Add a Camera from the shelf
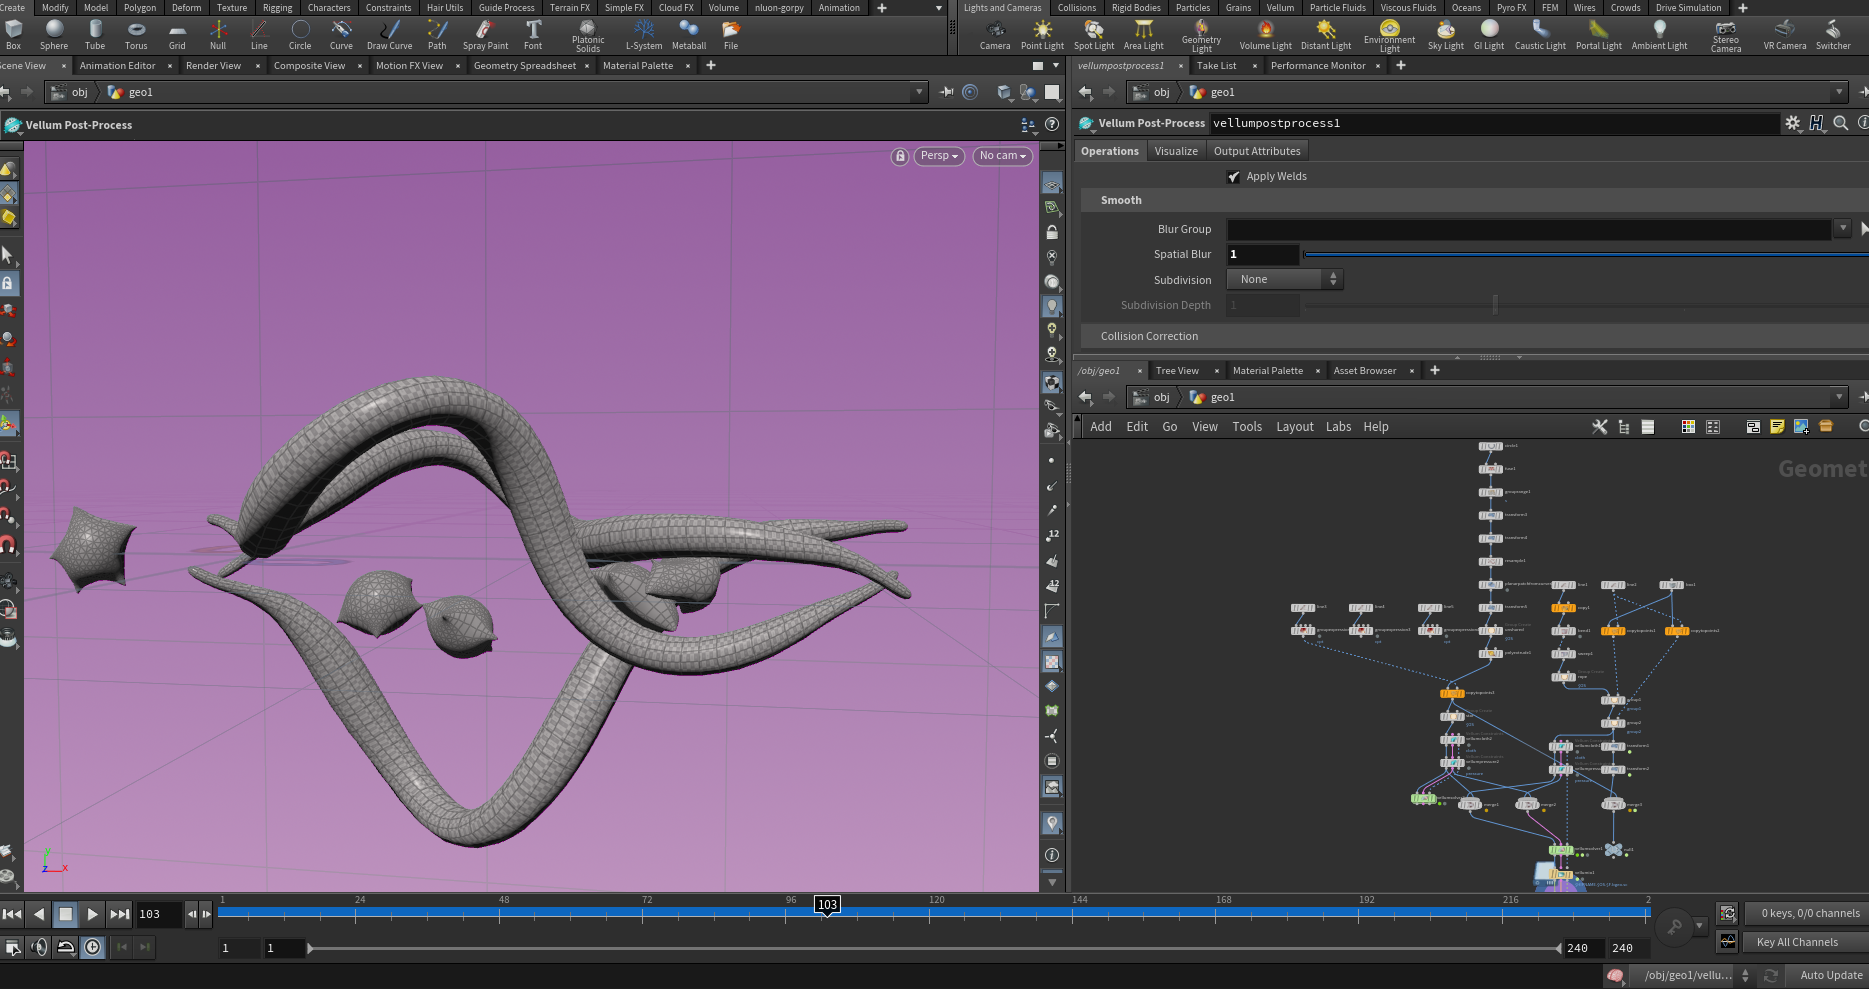Screen dimensions: 1869x989 tap(995, 35)
